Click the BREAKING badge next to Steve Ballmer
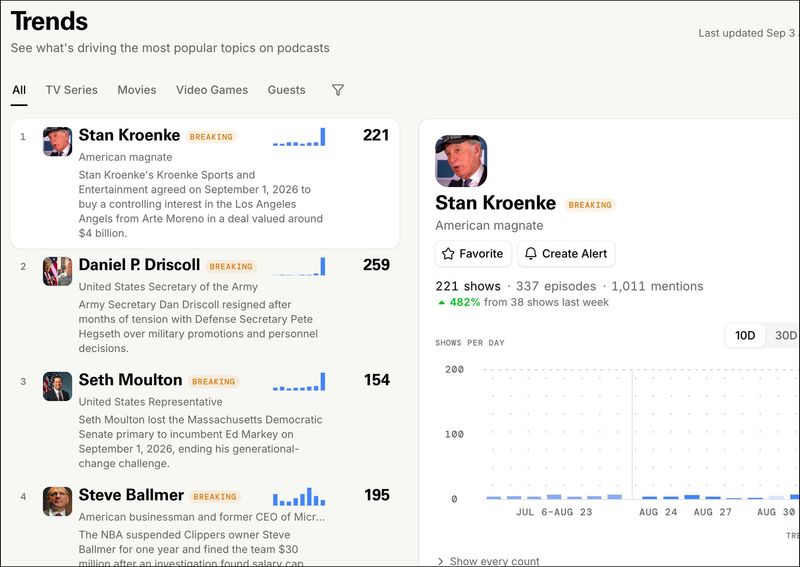 point(215,497)
